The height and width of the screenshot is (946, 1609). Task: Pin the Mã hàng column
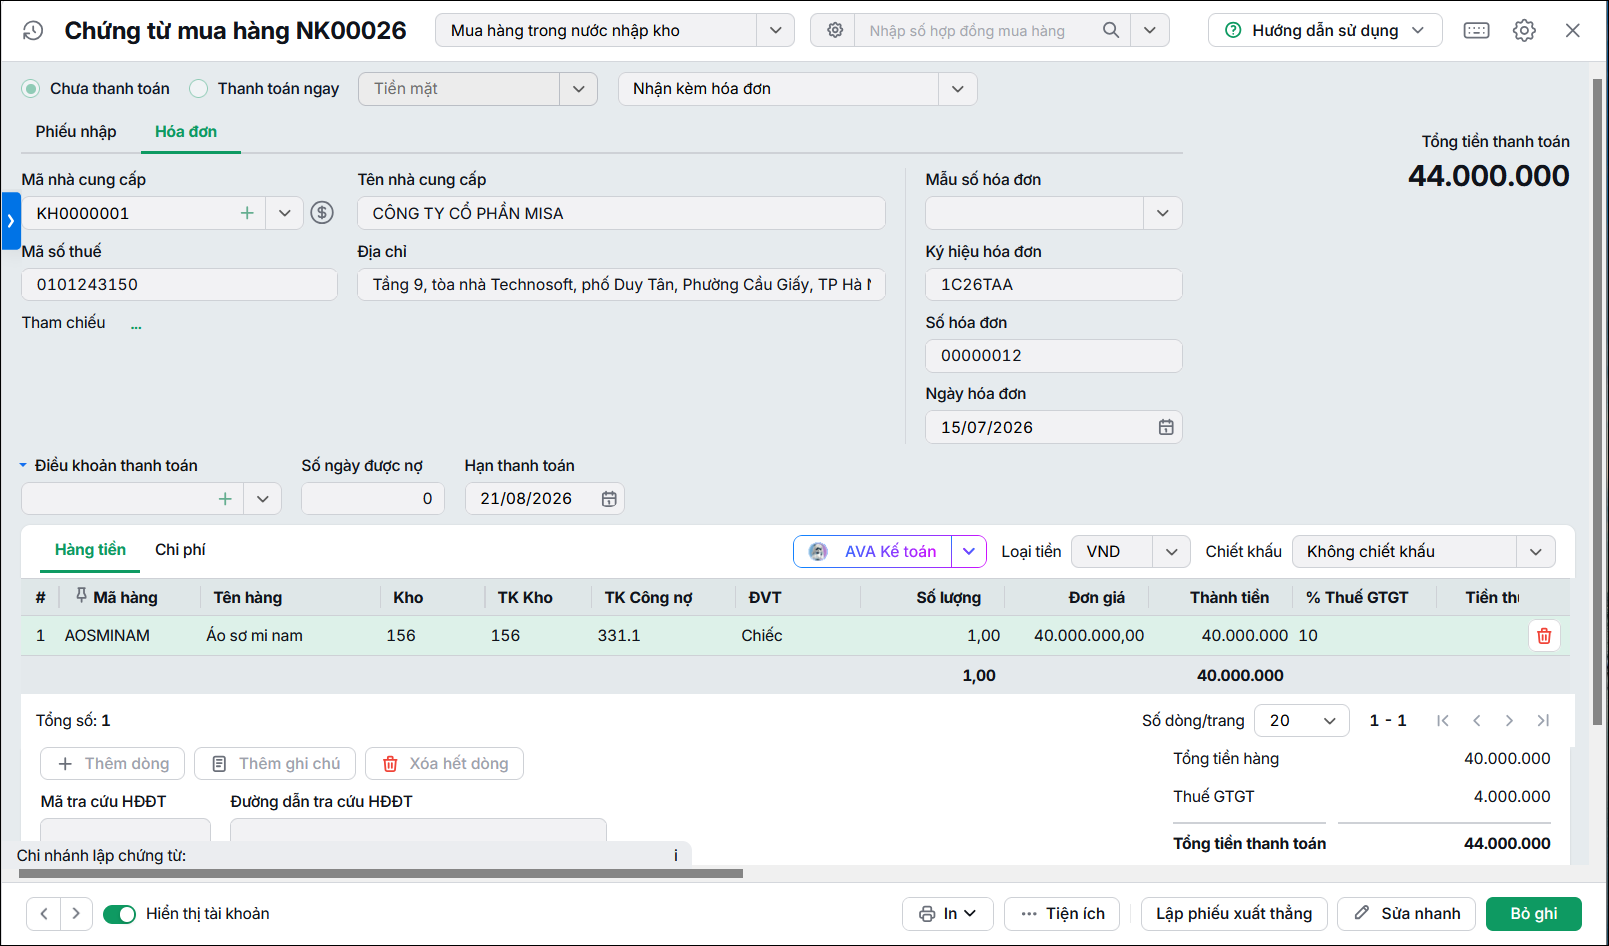pyautogui.click(x=81, y=596)
